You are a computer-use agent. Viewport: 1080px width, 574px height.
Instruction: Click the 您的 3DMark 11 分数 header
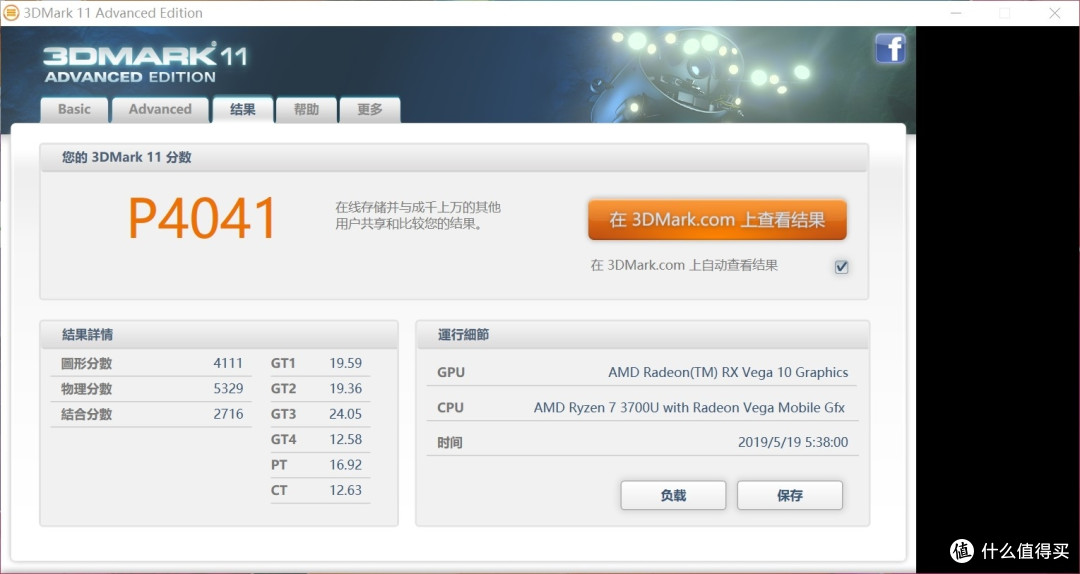(454, 158)
